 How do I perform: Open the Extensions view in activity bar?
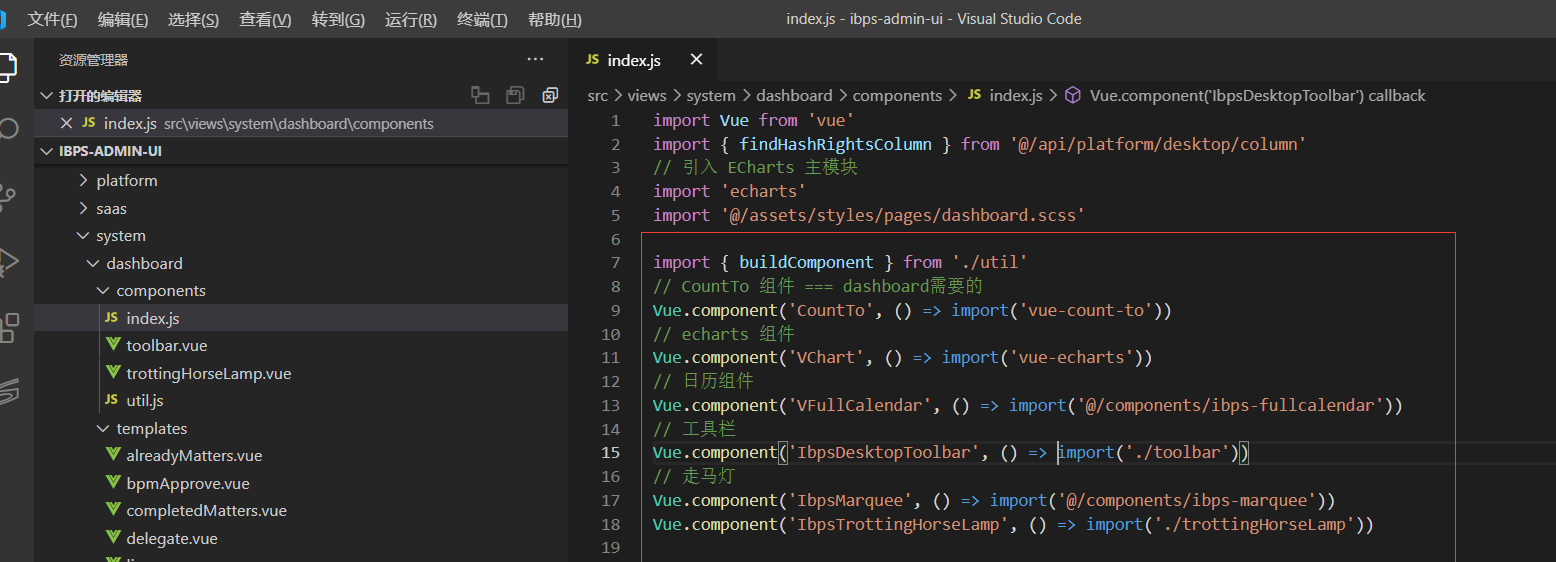tap(8, 327)
